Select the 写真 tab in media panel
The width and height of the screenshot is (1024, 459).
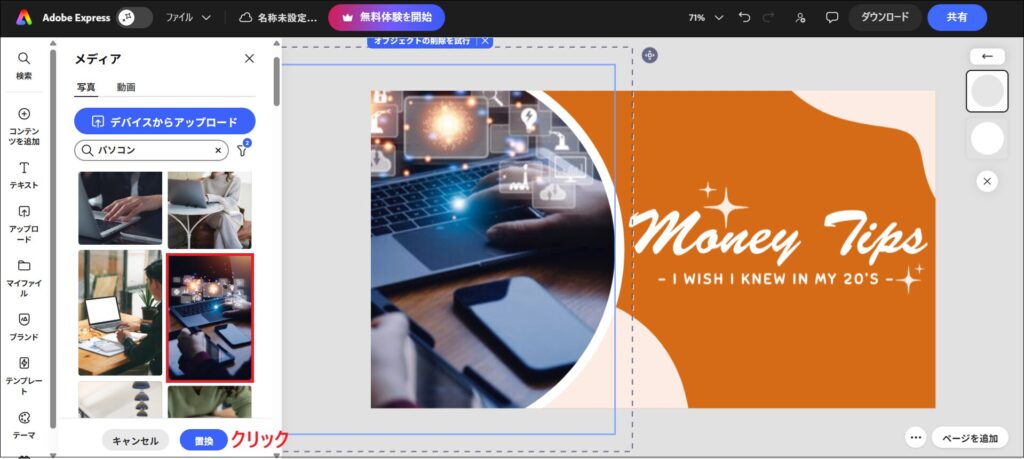(x=86, y=87)
